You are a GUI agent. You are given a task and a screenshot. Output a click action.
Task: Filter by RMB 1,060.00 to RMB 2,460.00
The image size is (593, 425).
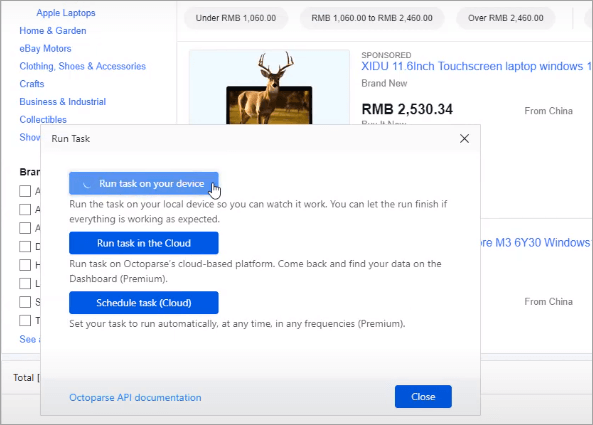pos(372,18)
